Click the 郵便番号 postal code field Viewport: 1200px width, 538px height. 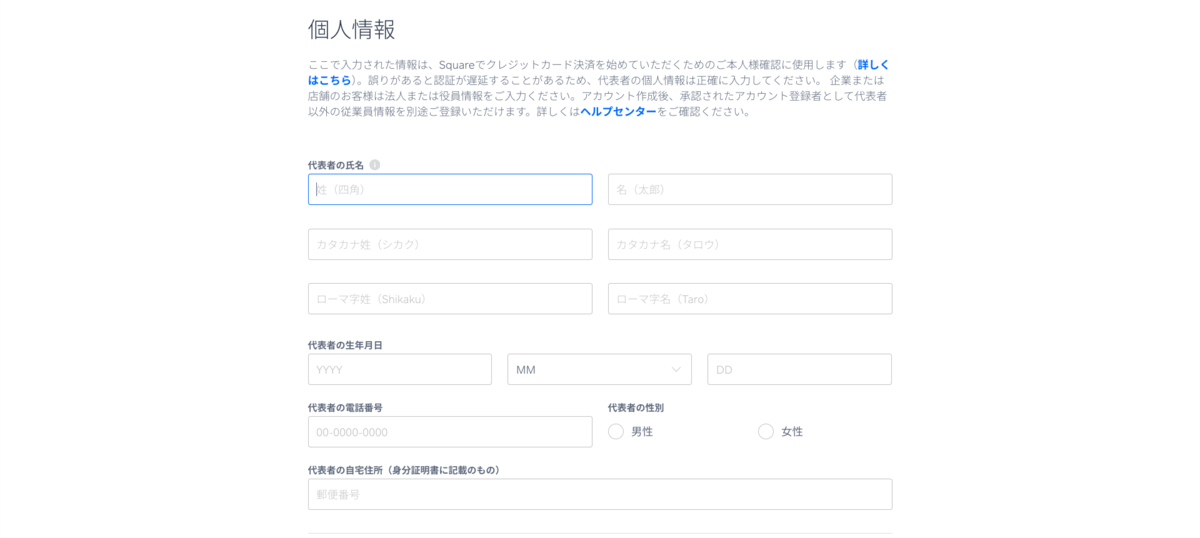click(x=600, y=494)
